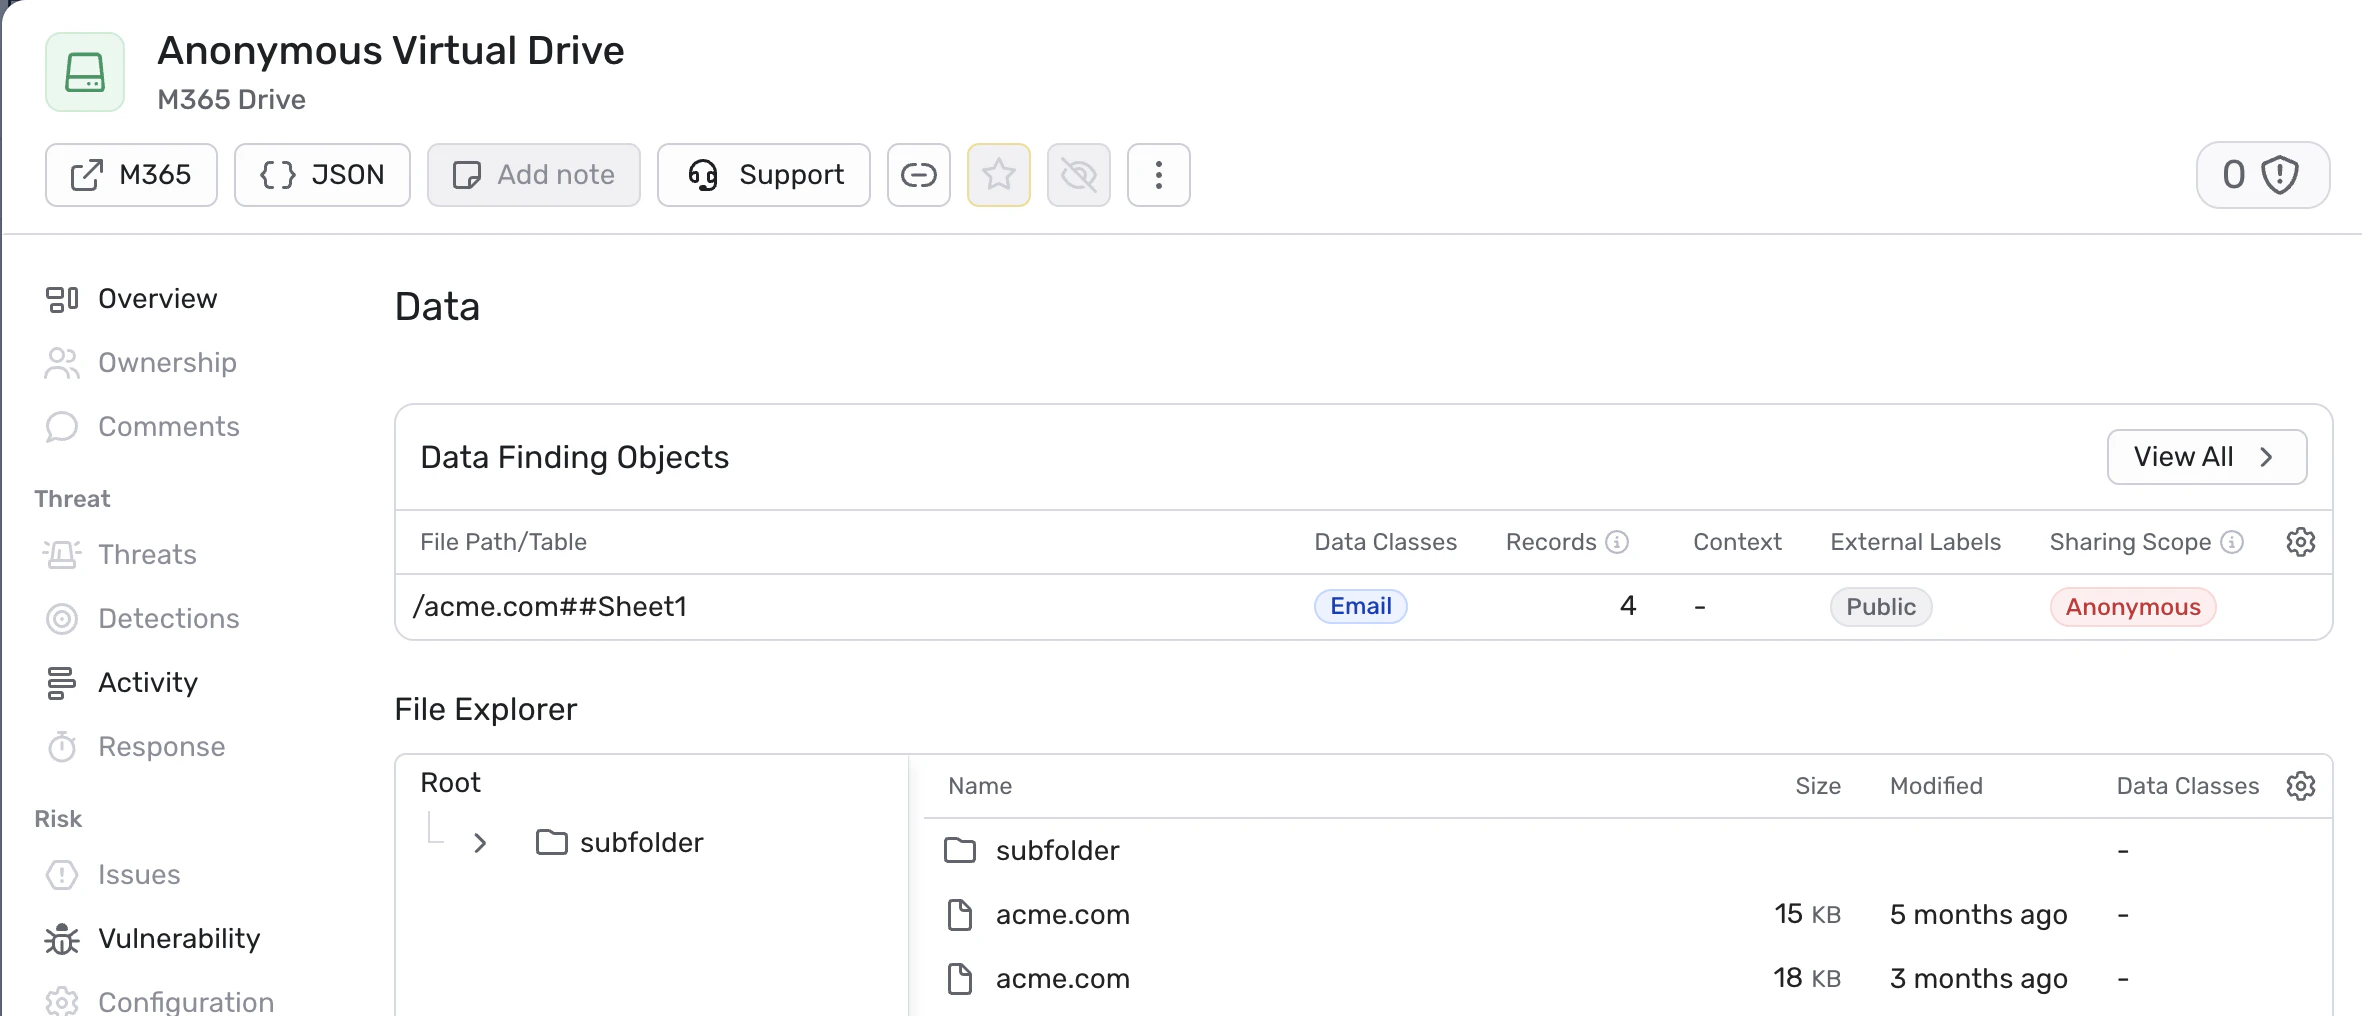The image size is (2362, 1016).
Task: Click the copy link icon button
Action: [918, 175]
